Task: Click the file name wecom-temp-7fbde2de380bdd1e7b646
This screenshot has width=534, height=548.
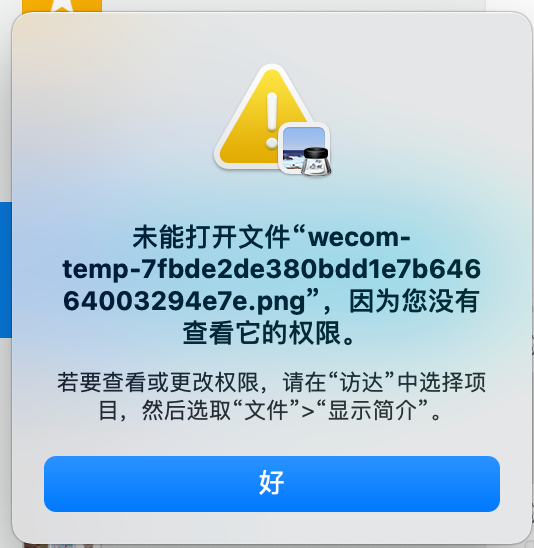Action: coord(272,253)
